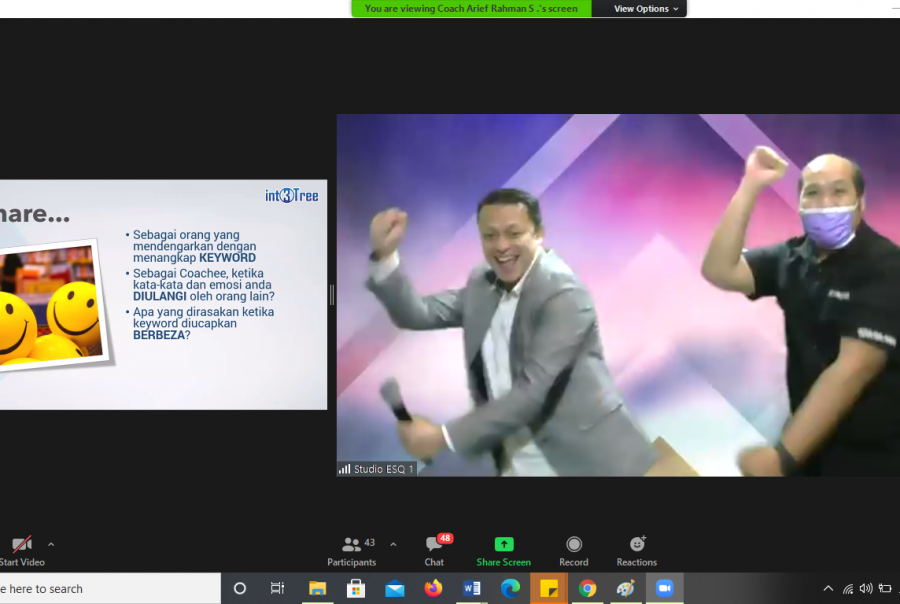Open Chat with 48 unread messages

point(434,549)
